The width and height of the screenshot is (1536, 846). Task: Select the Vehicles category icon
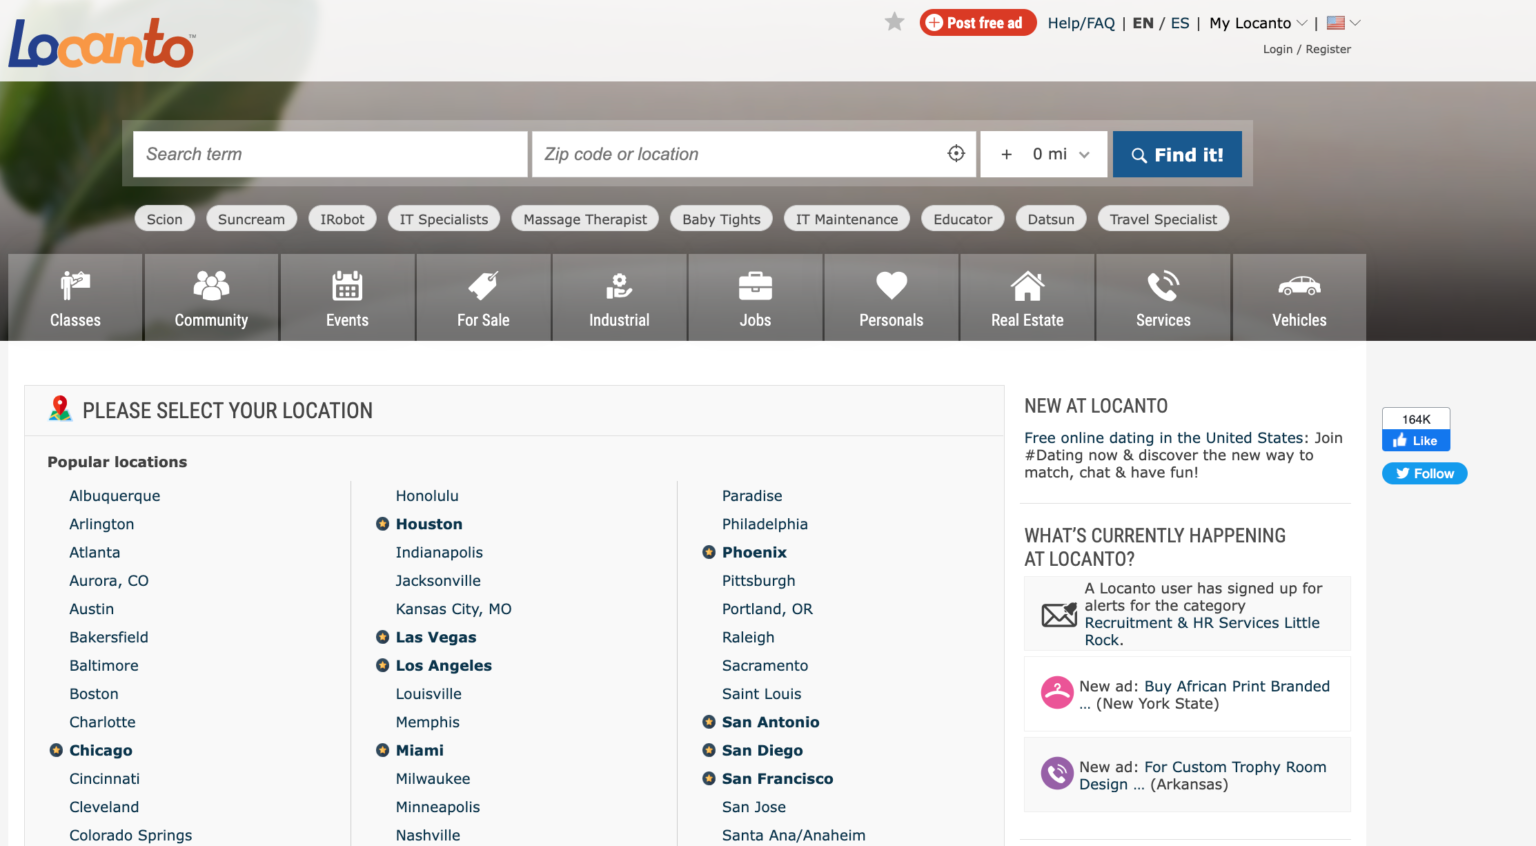click(x=1298, y=297)
